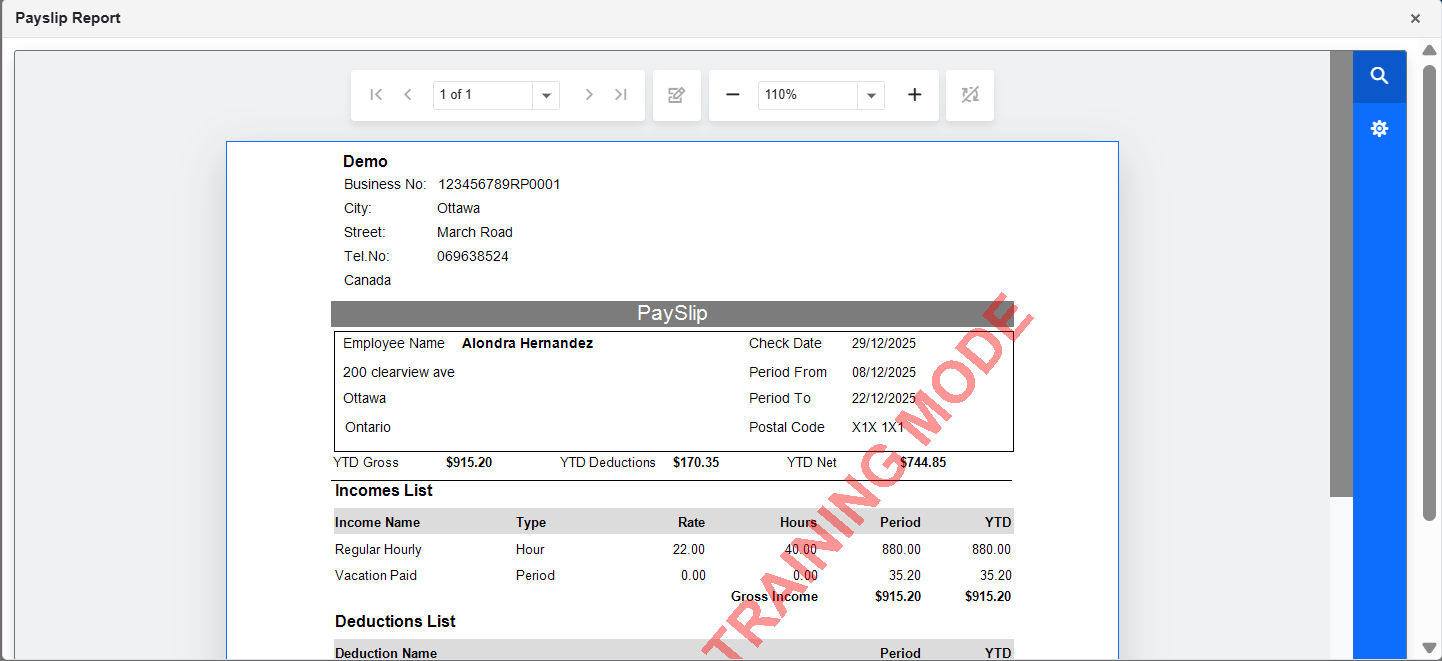Click the highlight editing fields icon

tap(970, 95)
